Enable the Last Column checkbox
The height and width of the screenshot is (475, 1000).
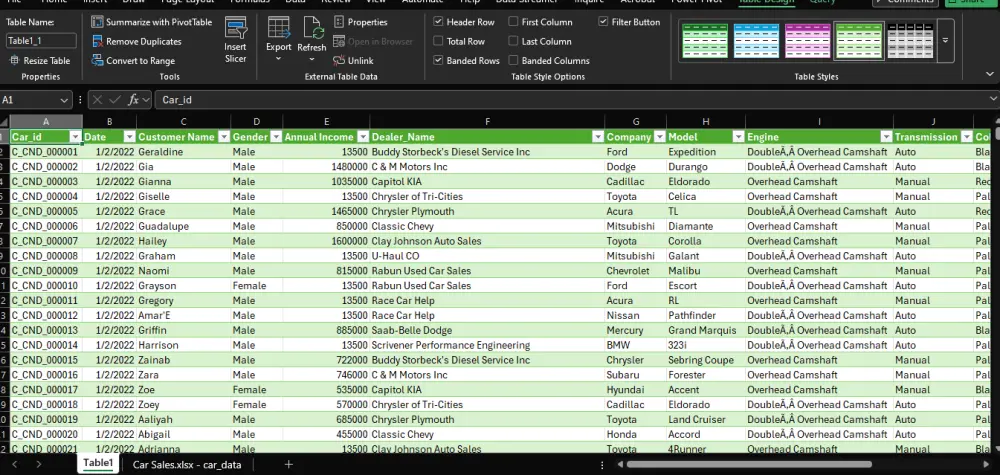click(513, 41)
